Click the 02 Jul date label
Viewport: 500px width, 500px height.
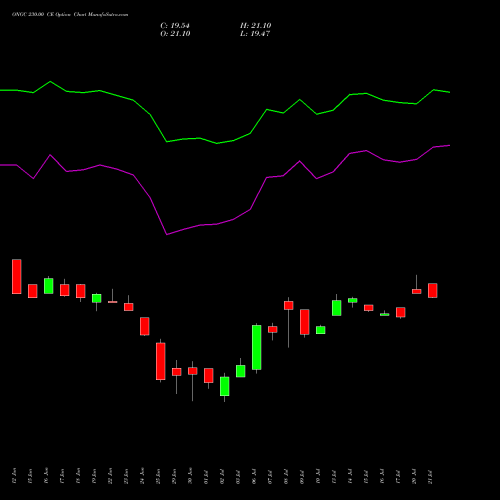[222, 477]
